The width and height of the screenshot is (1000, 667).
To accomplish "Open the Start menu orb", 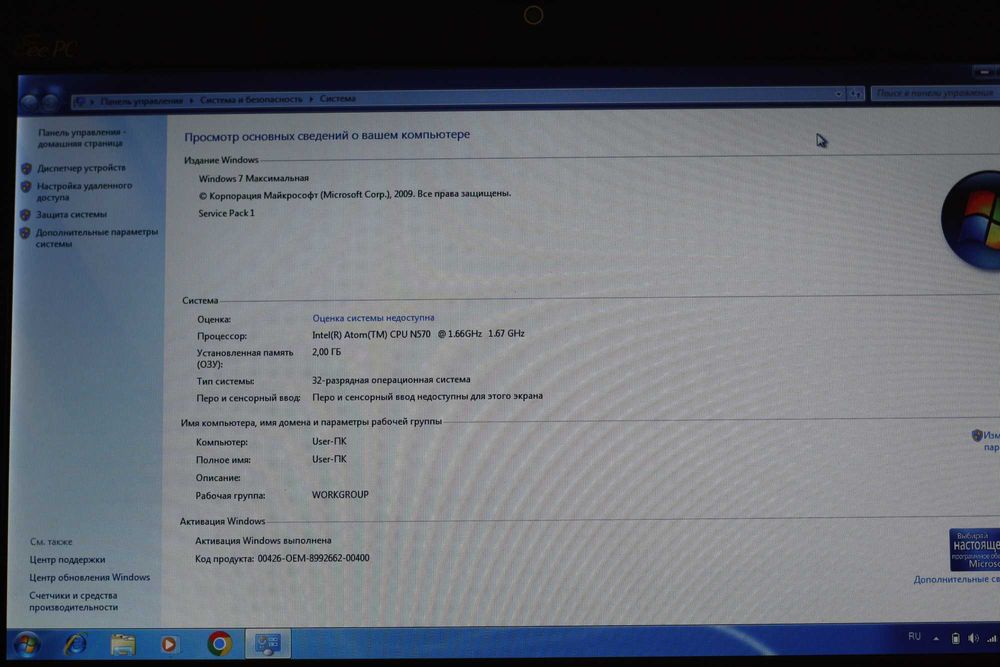I will pos(27,645).
